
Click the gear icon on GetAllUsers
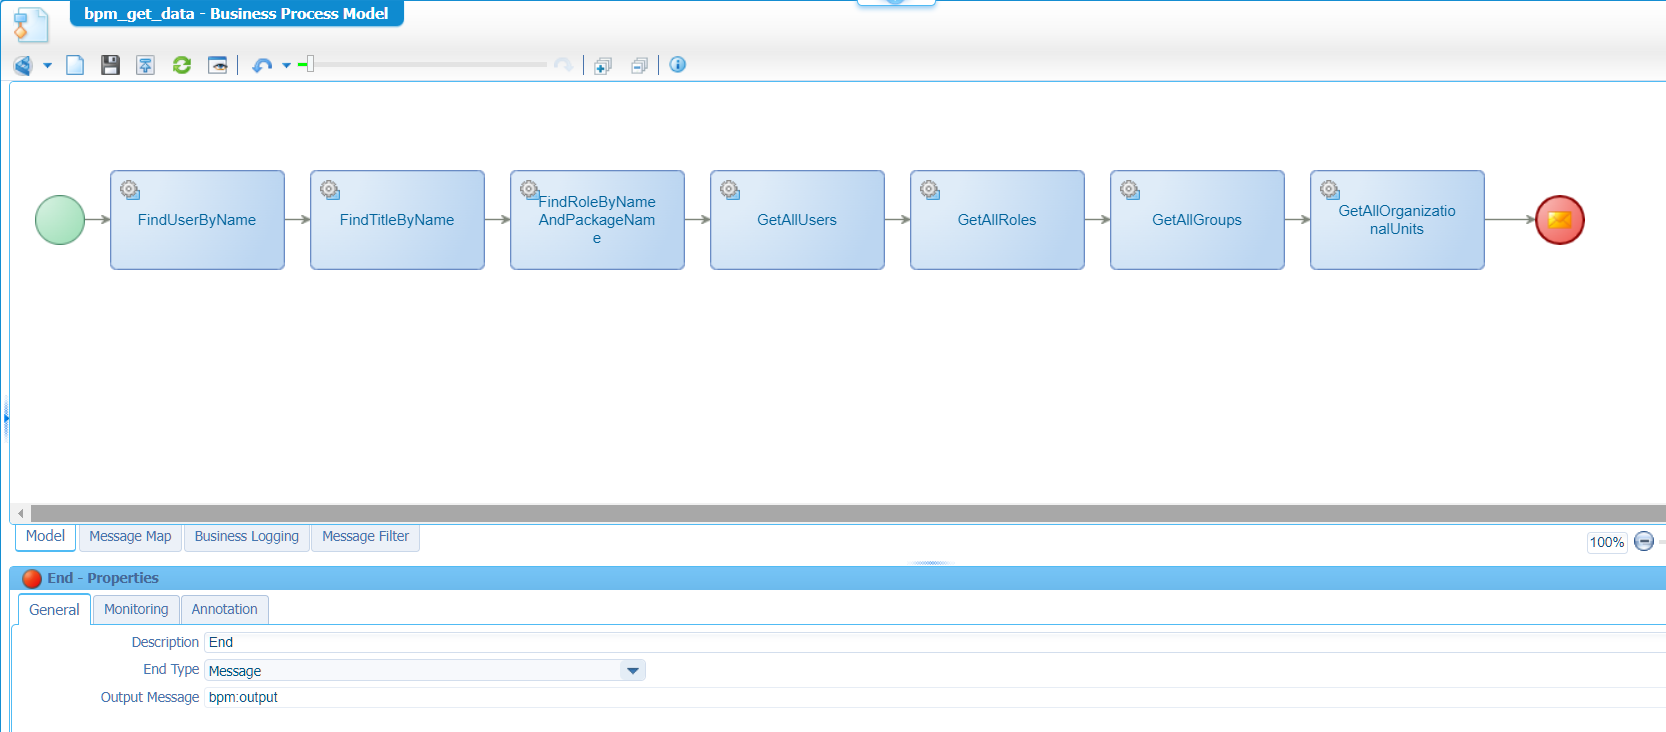click(730, 190)
